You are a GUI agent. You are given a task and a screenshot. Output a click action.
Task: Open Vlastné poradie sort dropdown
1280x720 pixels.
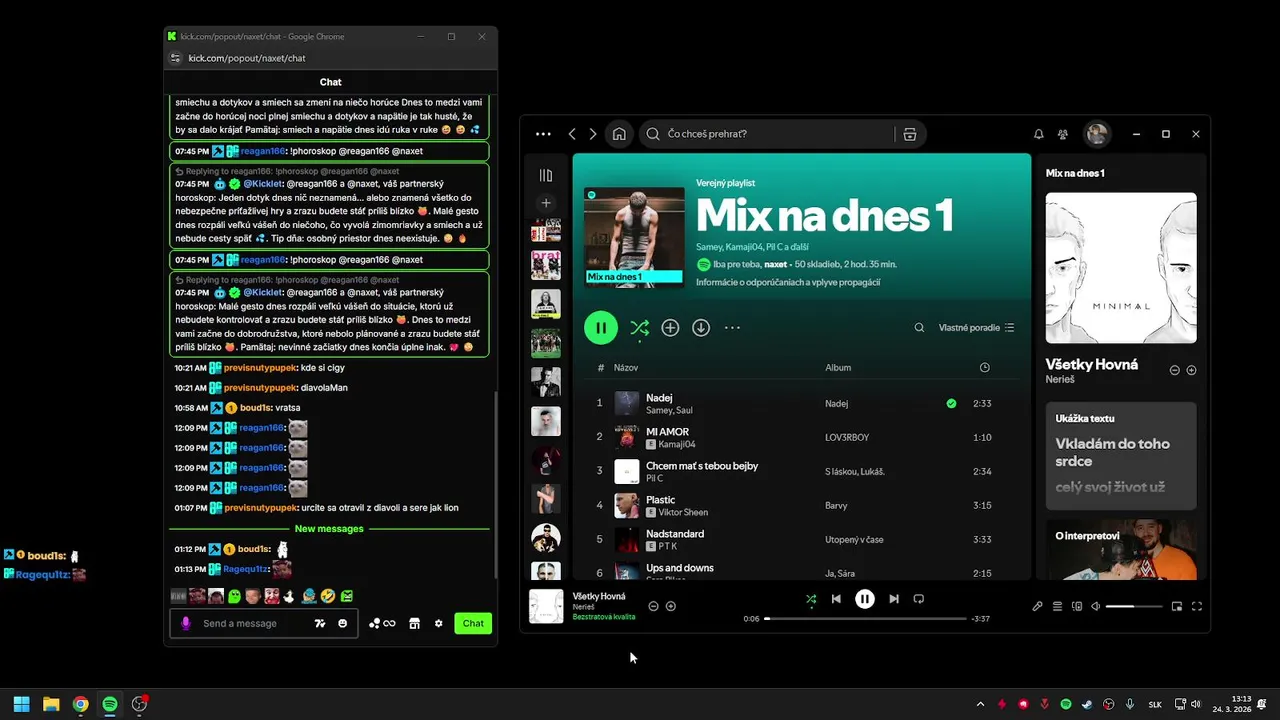point(976,327)
